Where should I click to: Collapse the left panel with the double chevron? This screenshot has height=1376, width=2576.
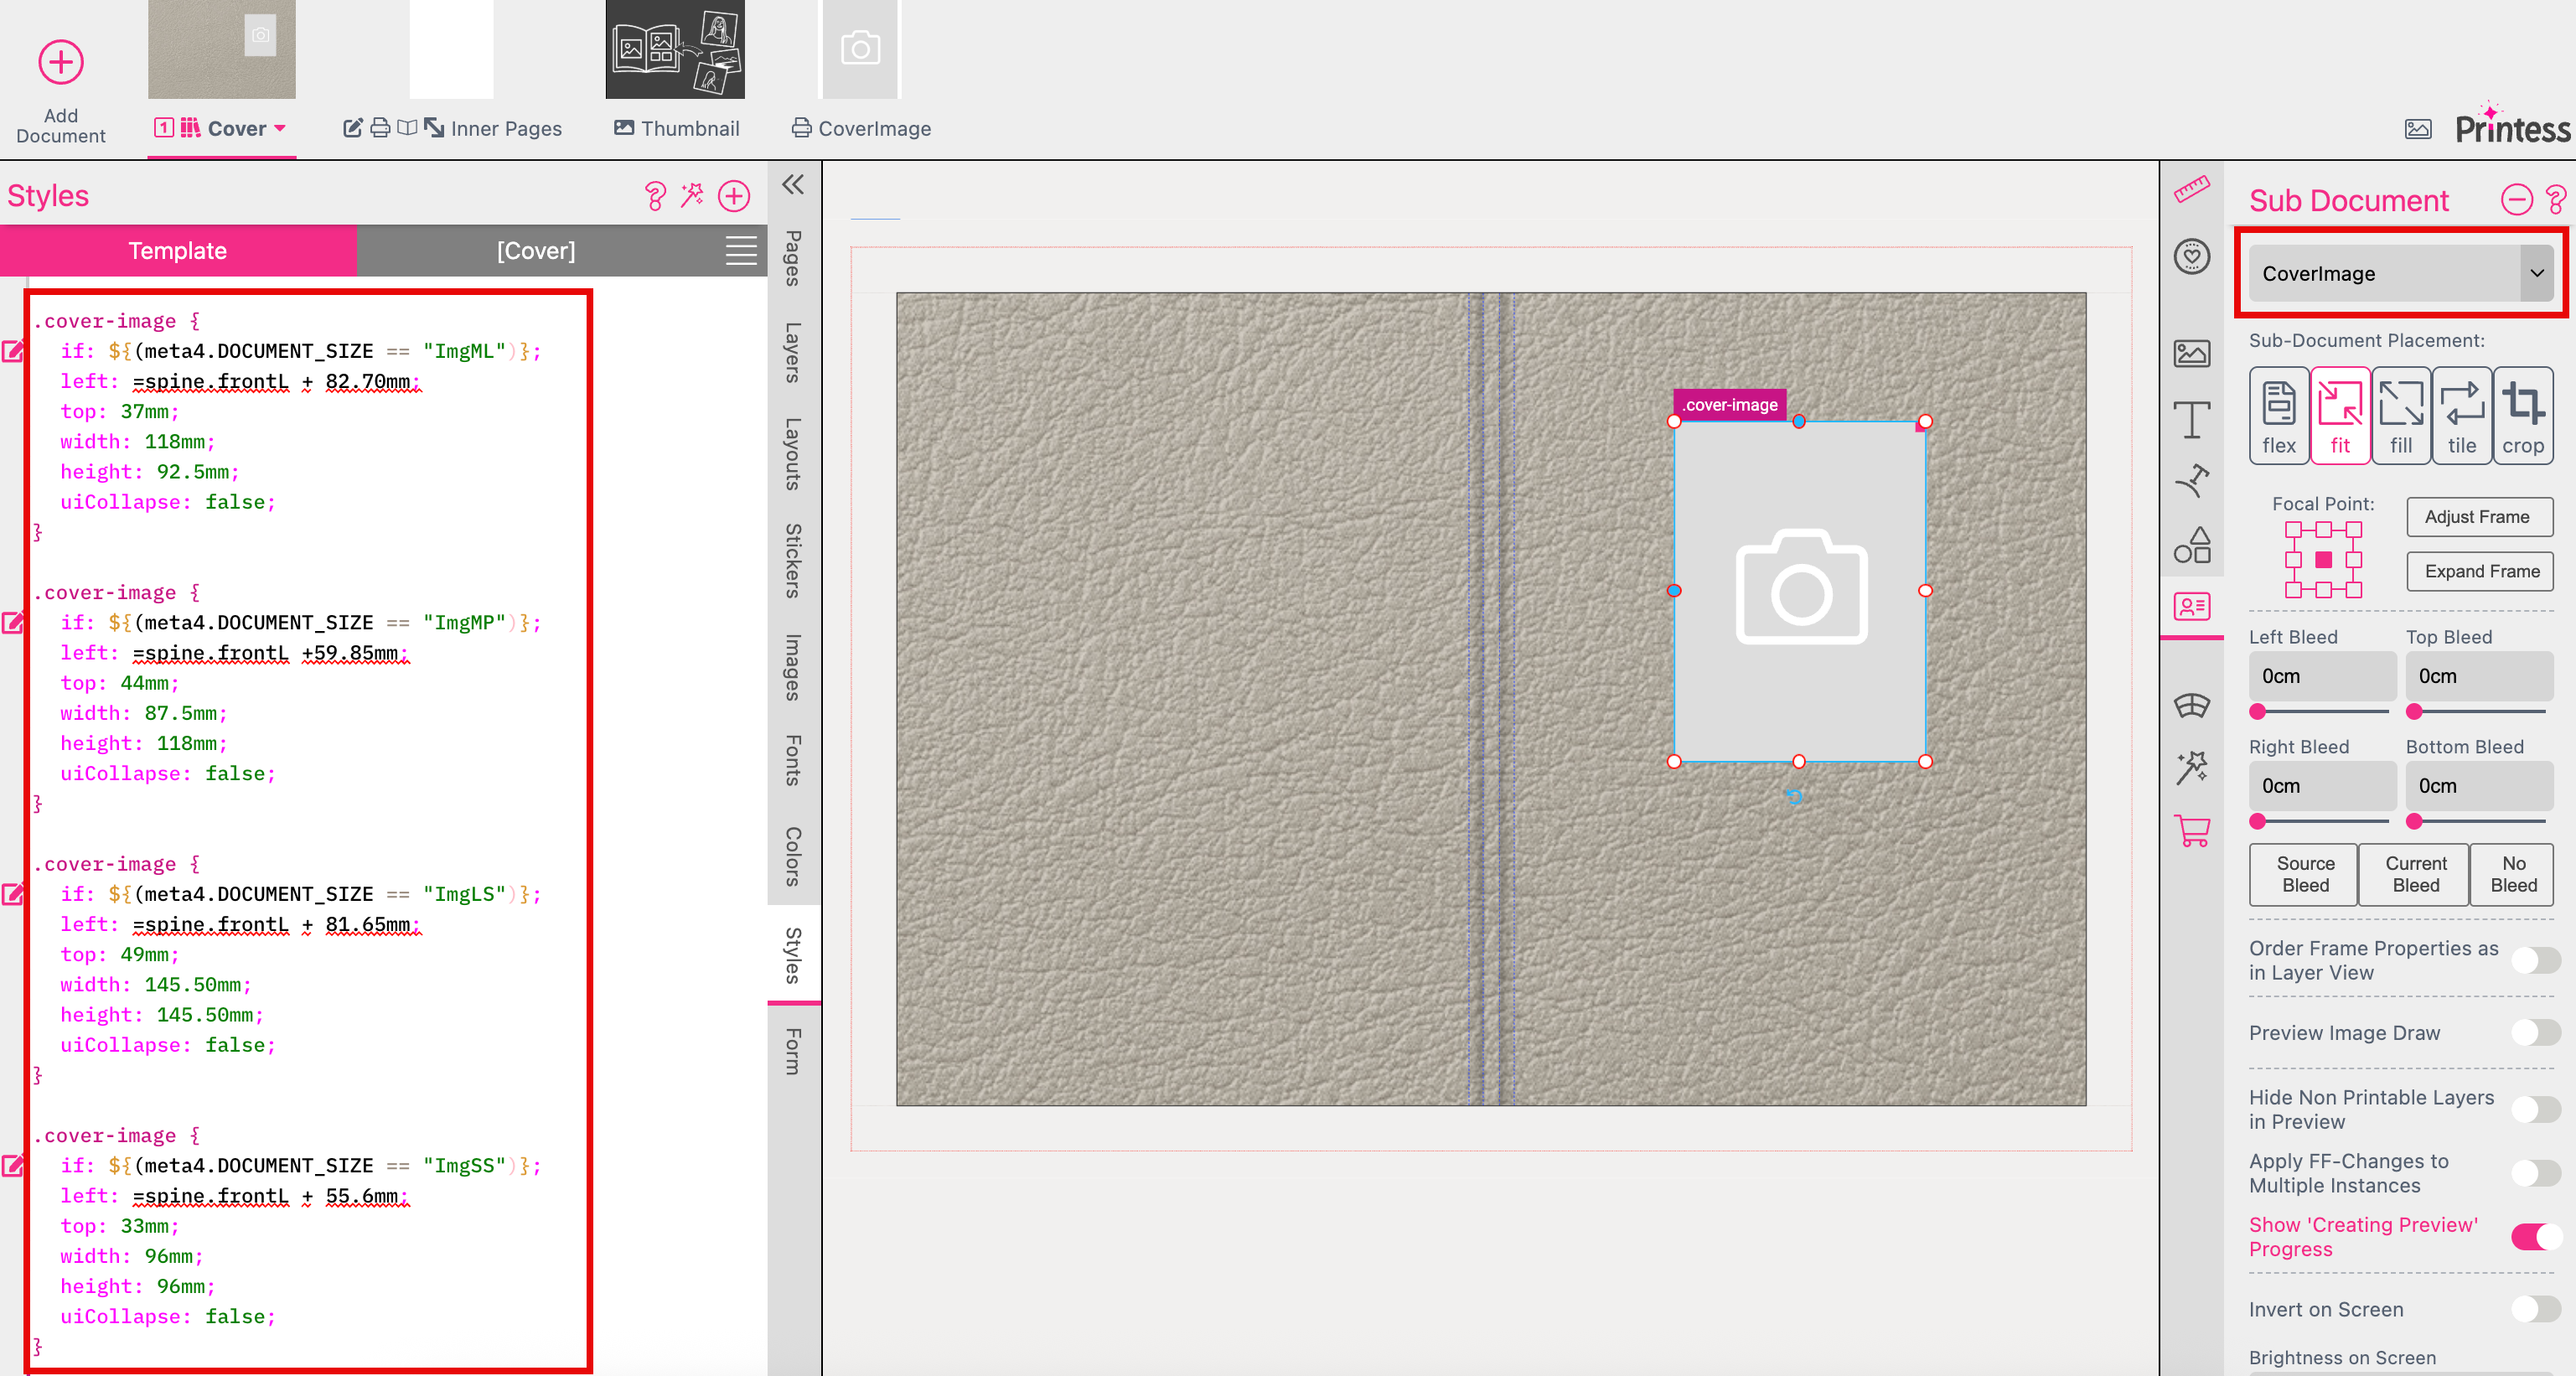click(x=793, y=184)
